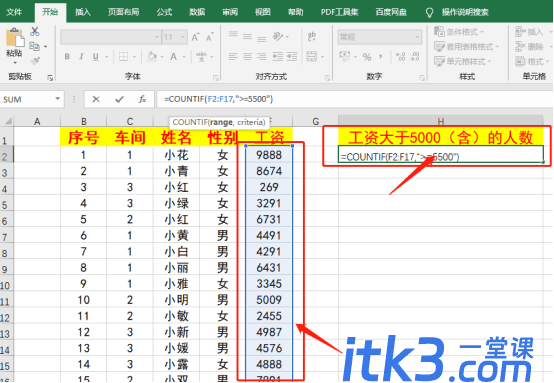Apply percent style
The width and height of the screenshot is (554, 383).
click(367, 57)
